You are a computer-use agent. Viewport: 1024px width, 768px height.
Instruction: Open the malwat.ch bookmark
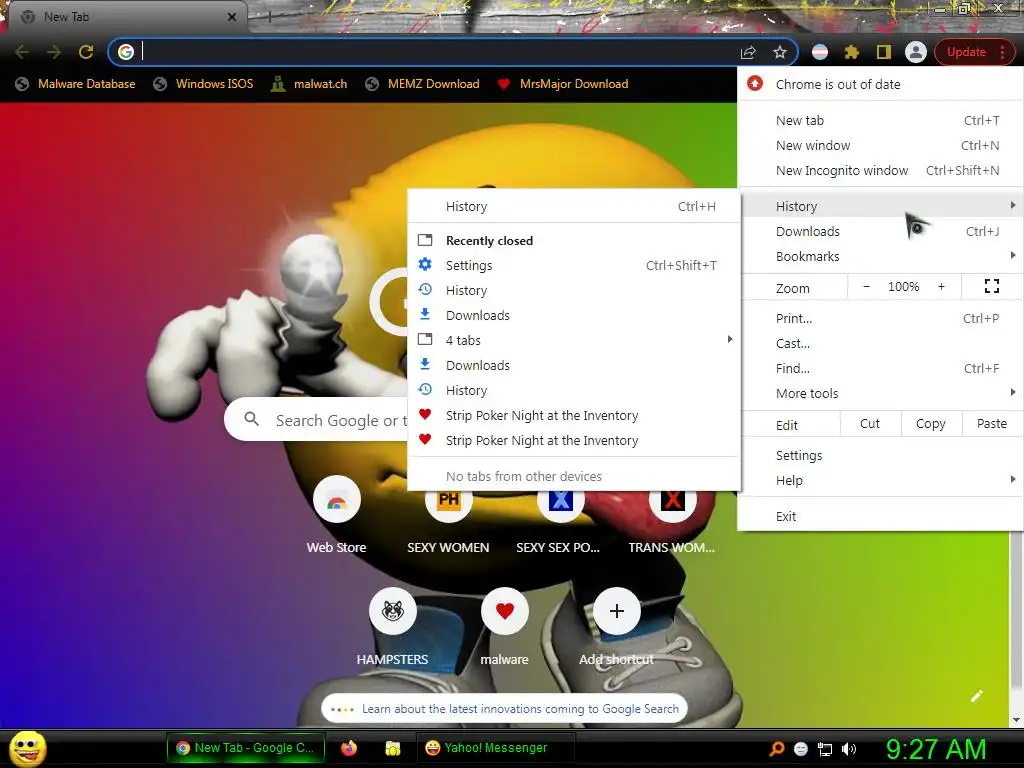(310, 84)
